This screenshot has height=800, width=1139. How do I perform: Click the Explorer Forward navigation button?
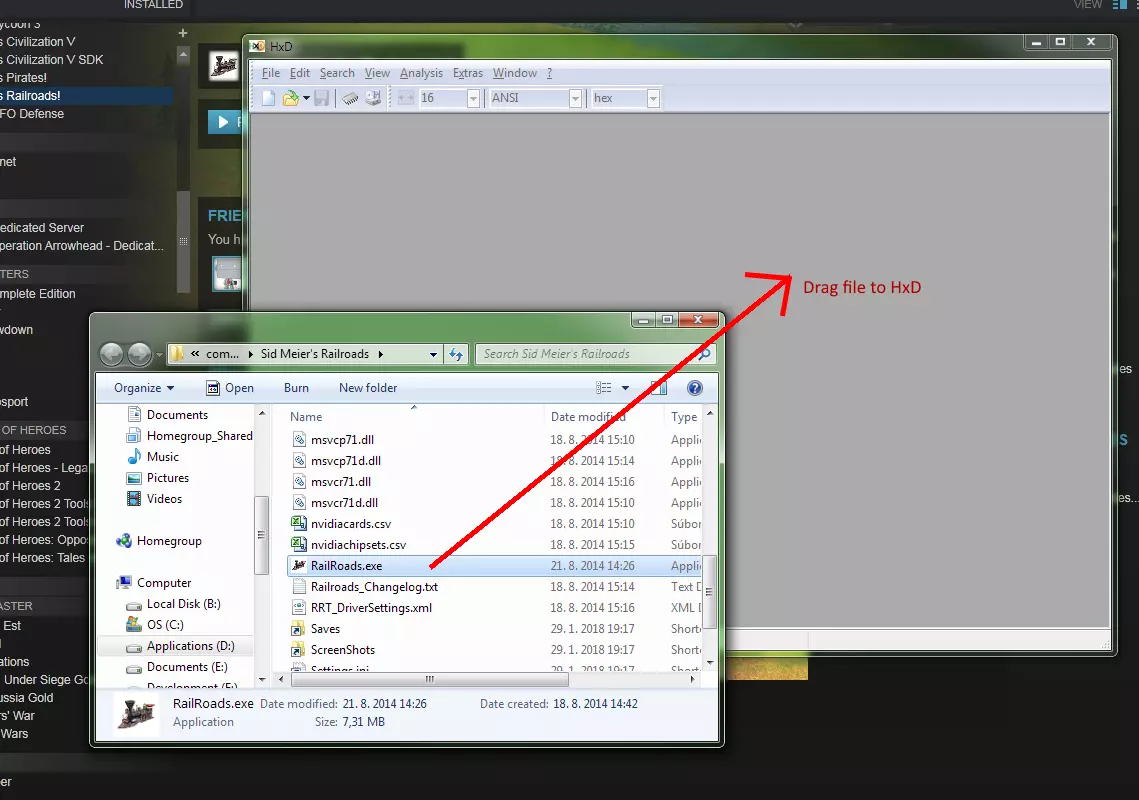tap(139, 355)
